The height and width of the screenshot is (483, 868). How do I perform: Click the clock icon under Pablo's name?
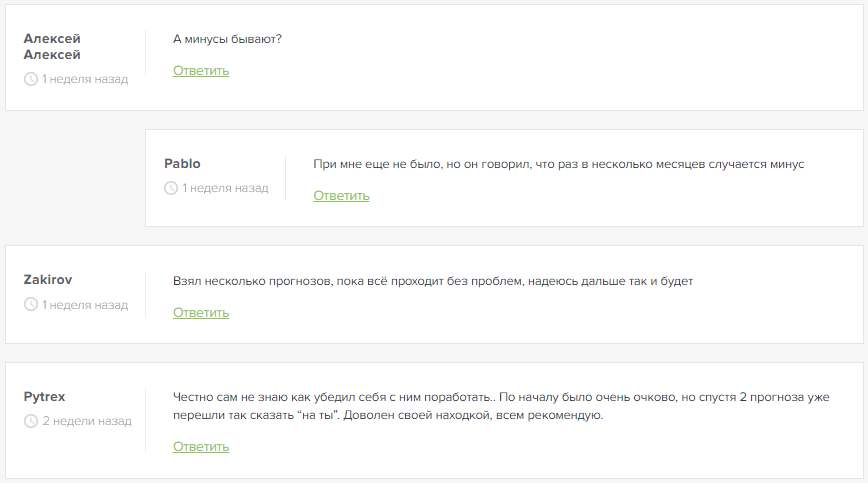[x=171, y=188]
